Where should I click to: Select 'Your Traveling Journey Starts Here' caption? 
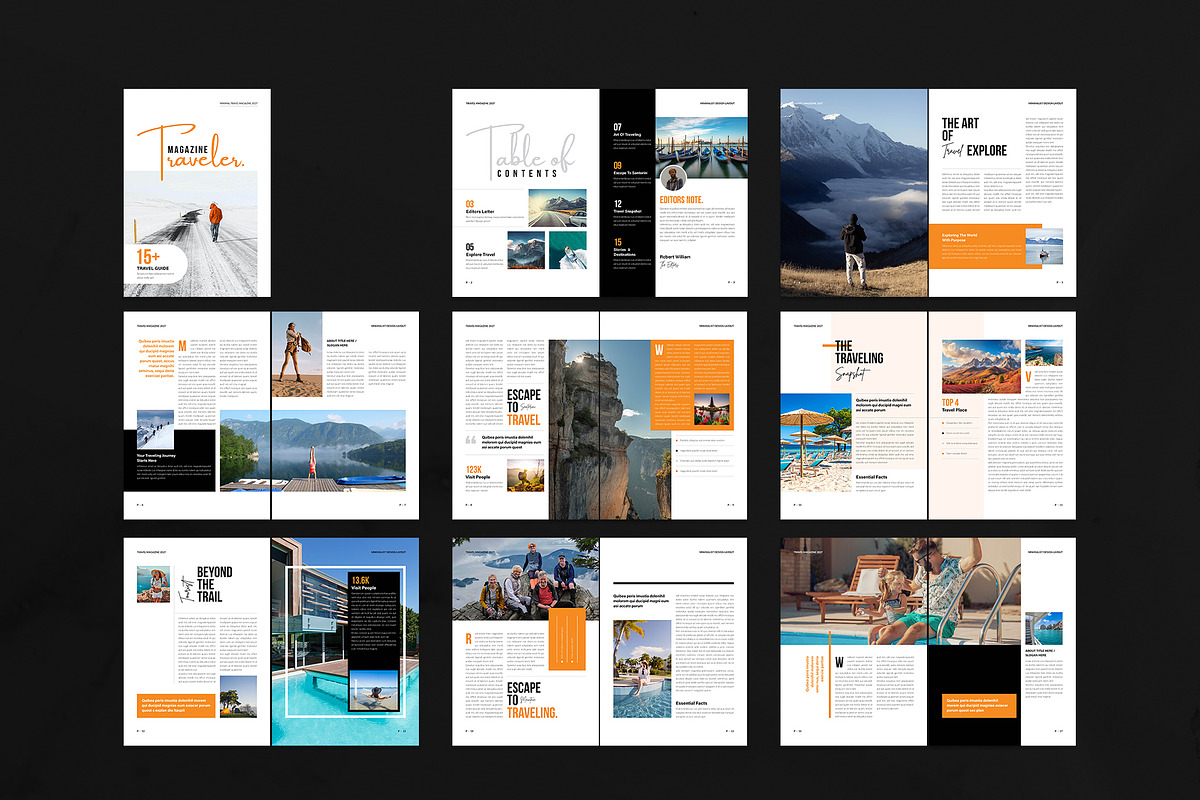pos(156,458)
